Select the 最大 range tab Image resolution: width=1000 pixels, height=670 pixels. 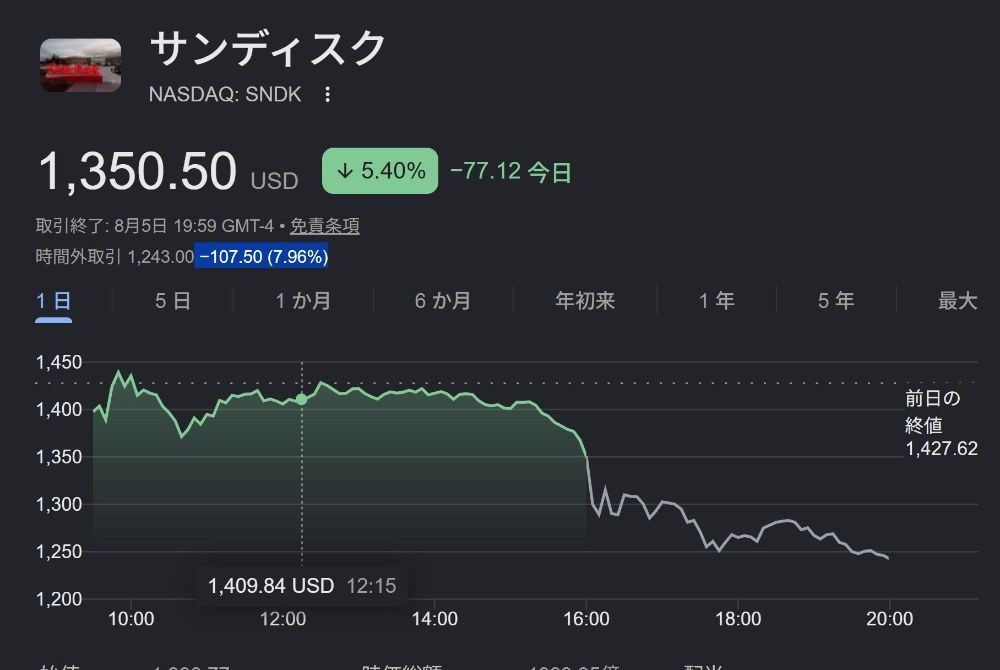[x=957, y=301]
